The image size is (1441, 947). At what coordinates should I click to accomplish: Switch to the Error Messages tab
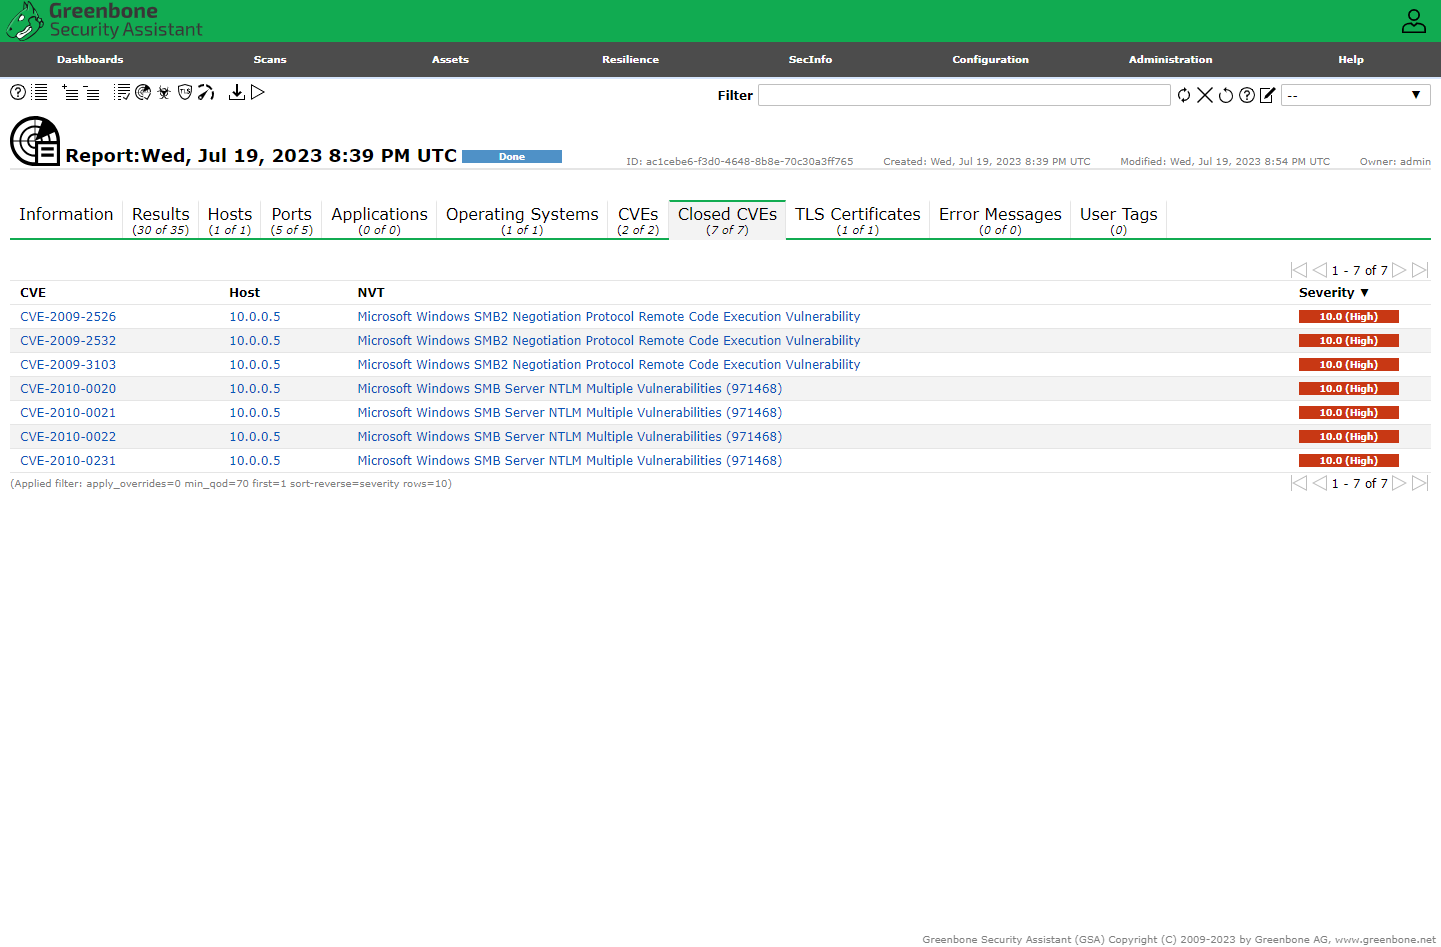click(1000, 220)
